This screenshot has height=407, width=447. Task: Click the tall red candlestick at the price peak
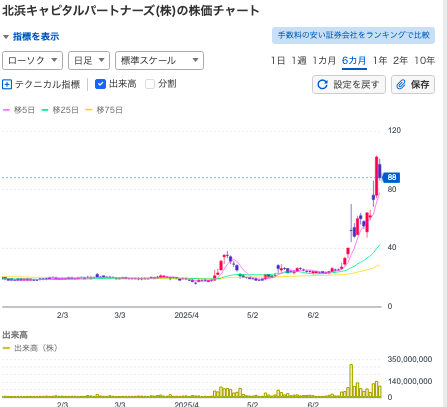point(376,176)
